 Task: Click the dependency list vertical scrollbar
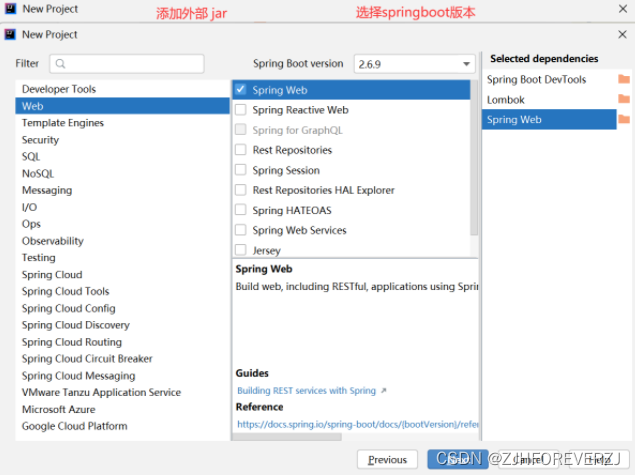474,158
